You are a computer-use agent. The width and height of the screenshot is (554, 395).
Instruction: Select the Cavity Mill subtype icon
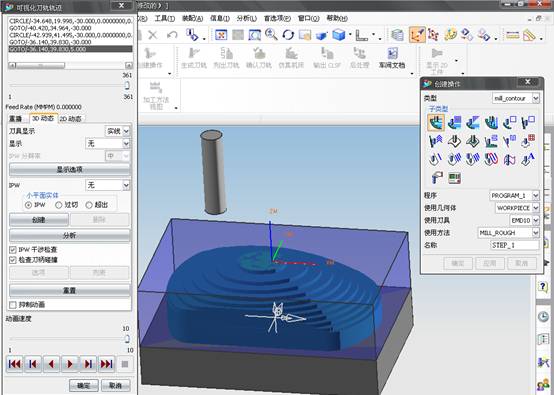tap(436, 122)
